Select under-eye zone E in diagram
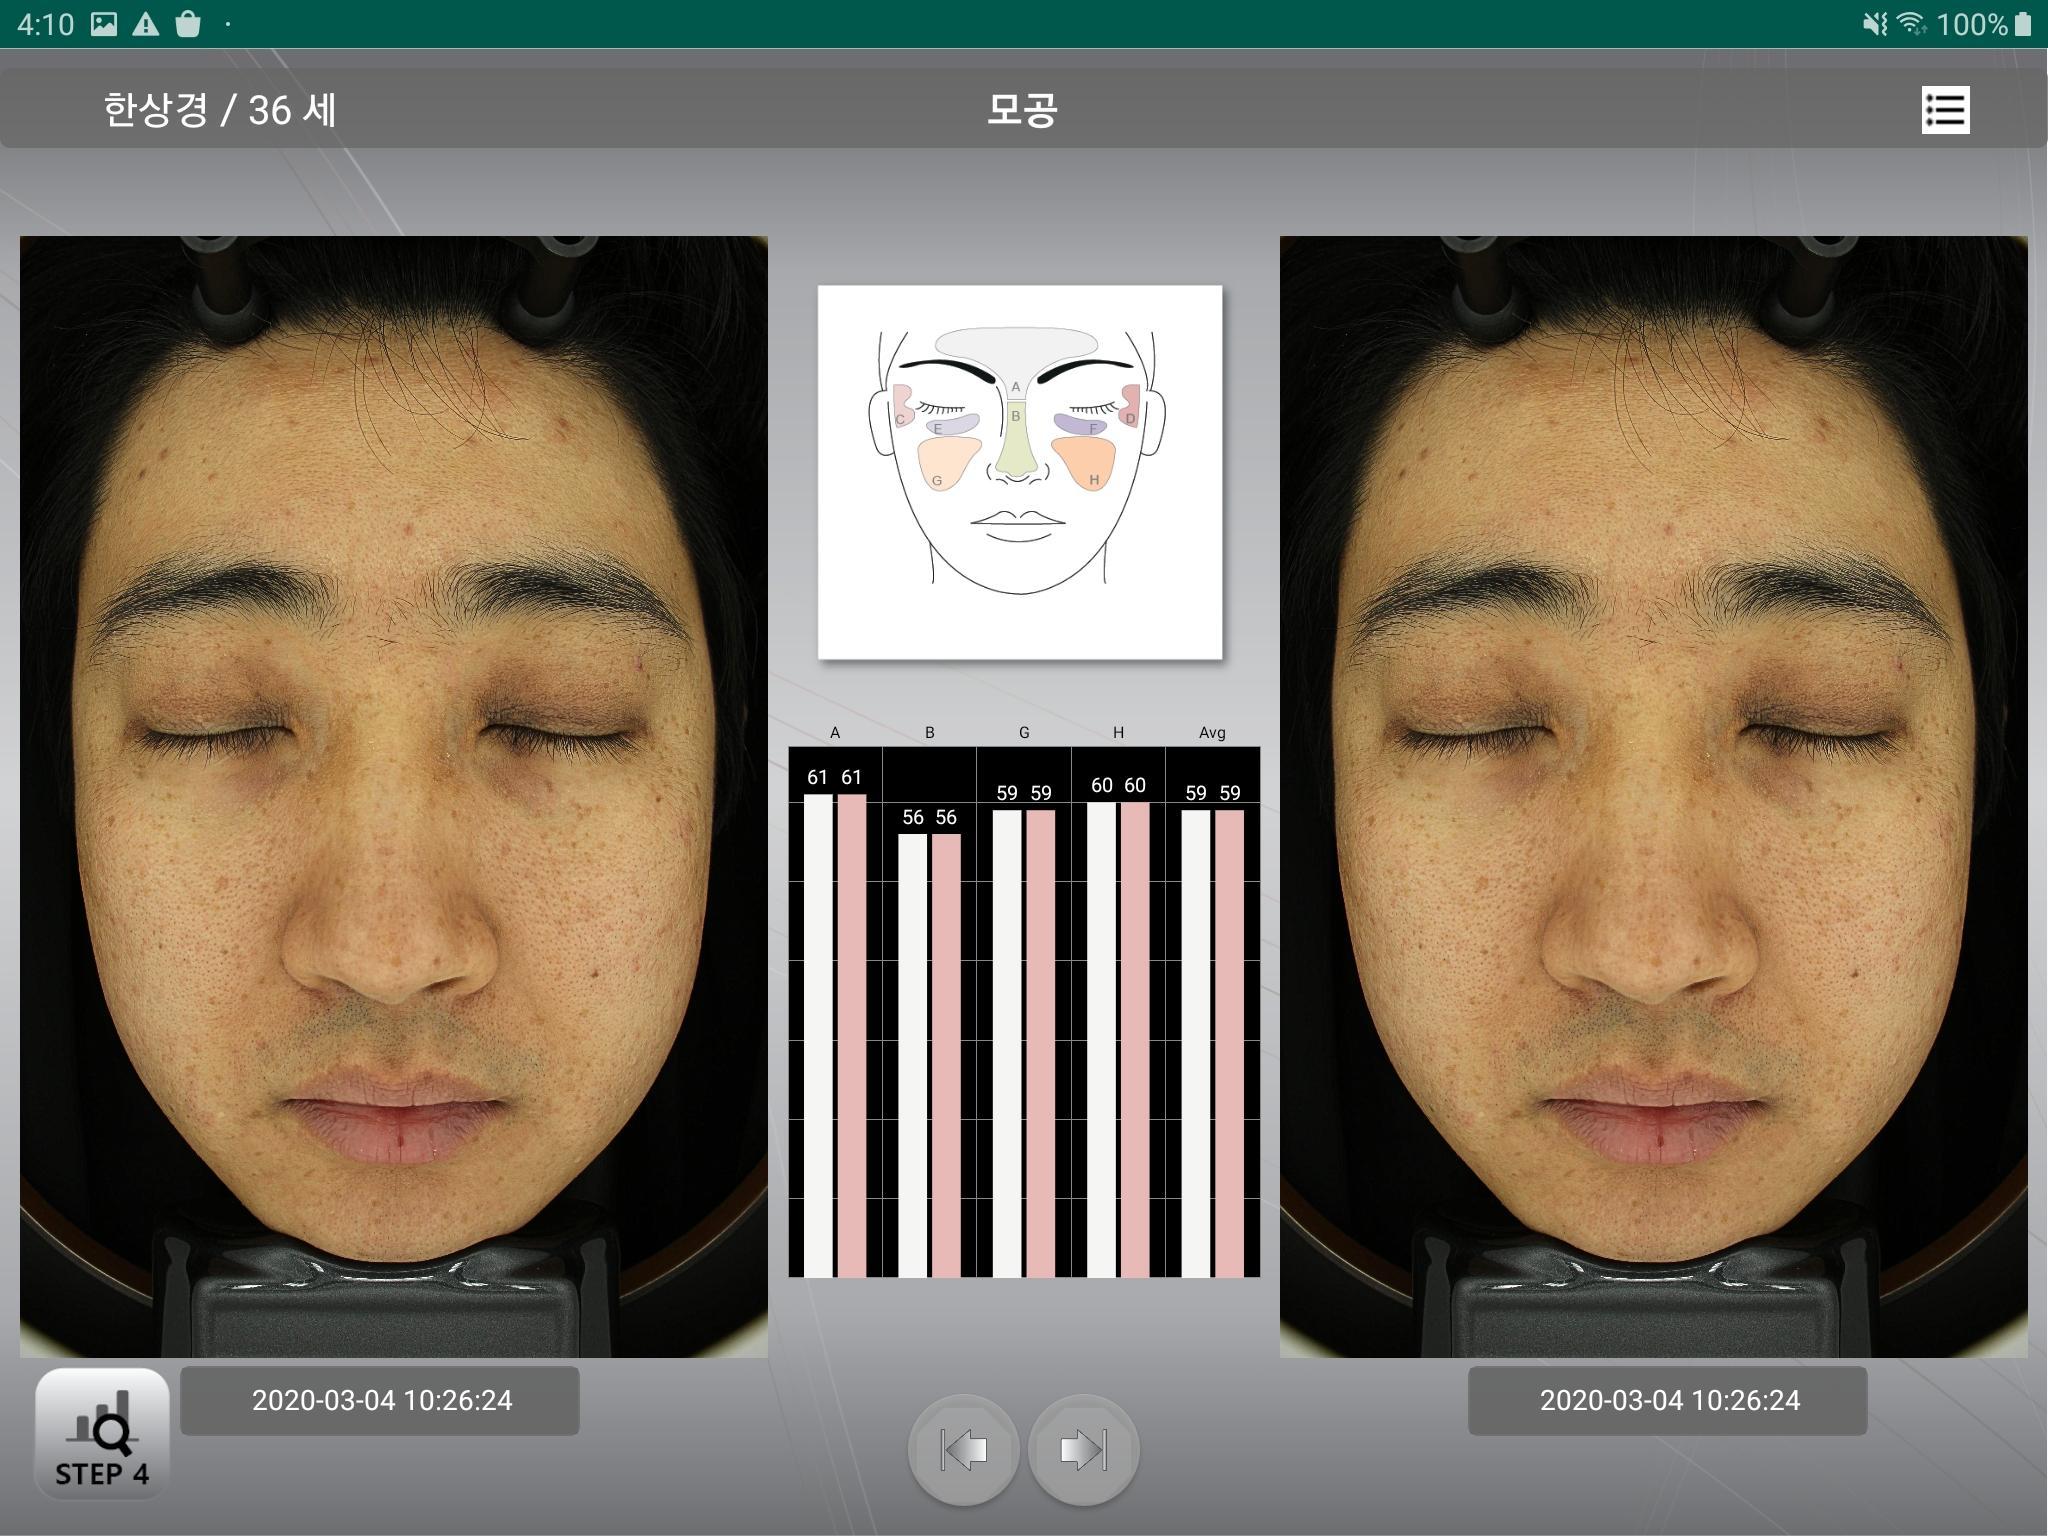This screenshot has height=1536, width=2048. click(x=951, y=424)
